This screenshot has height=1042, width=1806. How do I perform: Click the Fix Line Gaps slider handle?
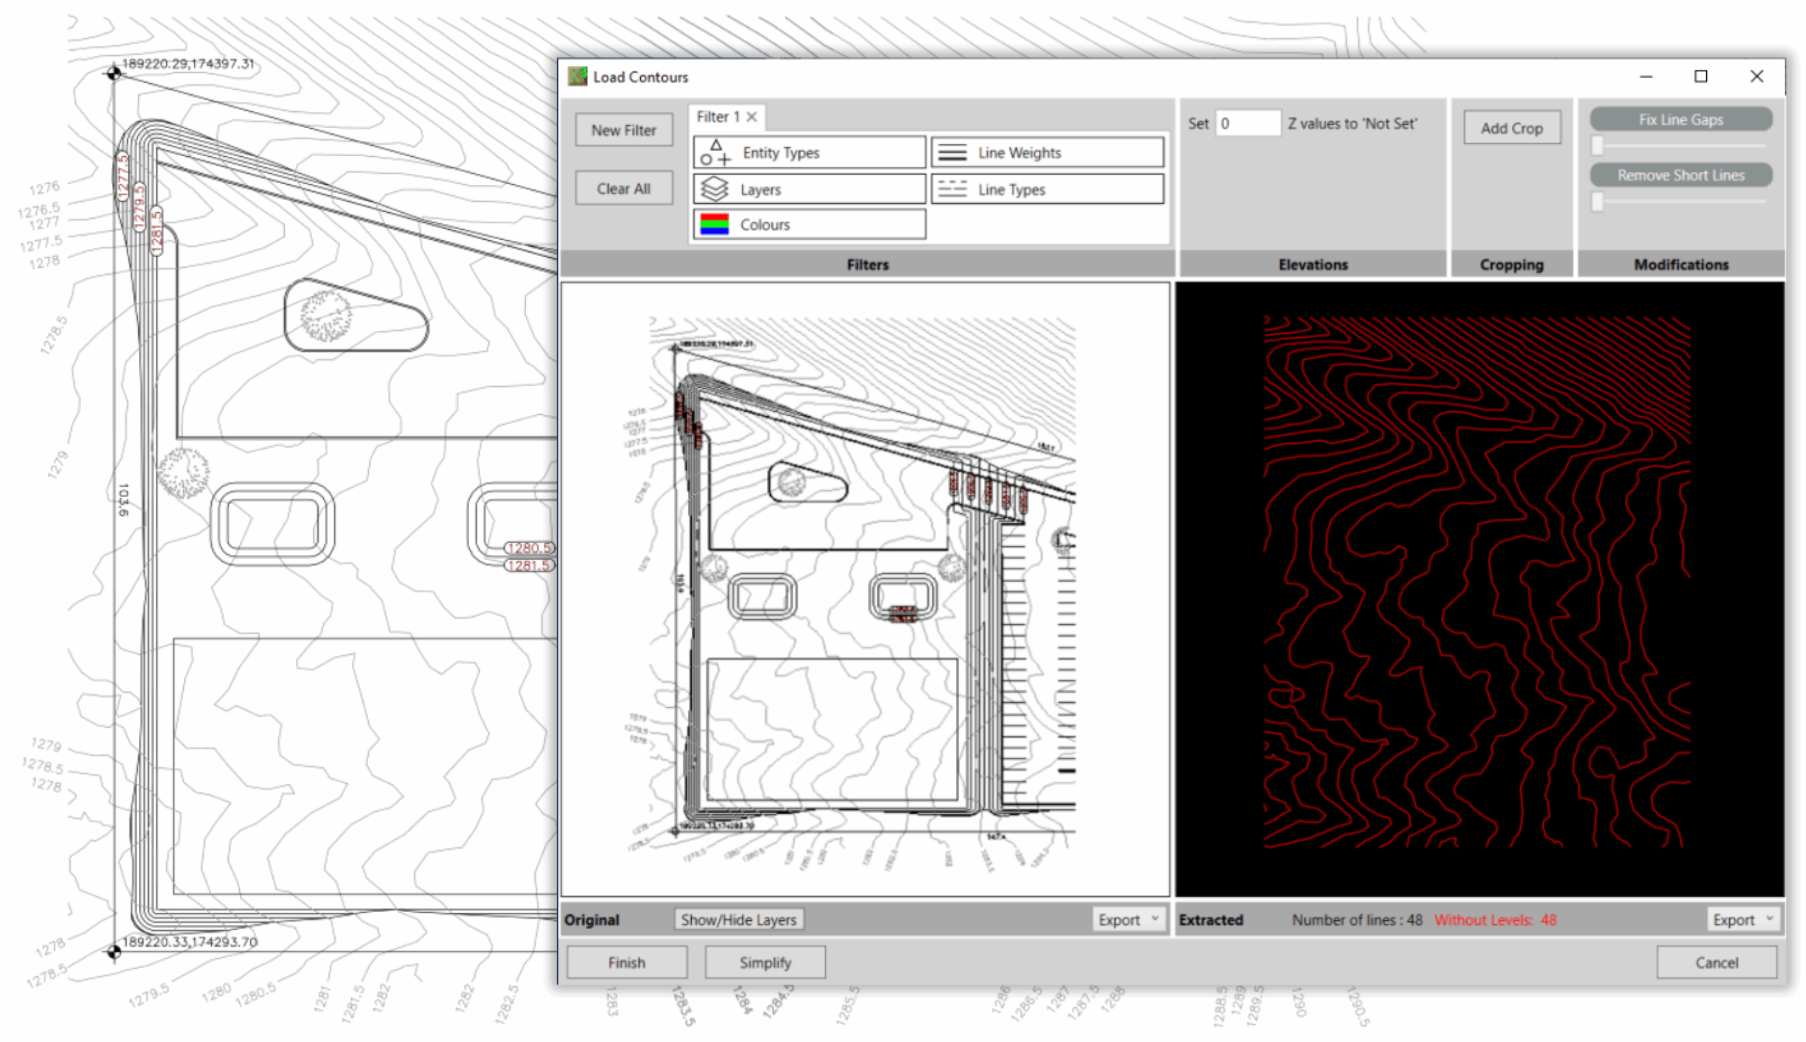1597,146
